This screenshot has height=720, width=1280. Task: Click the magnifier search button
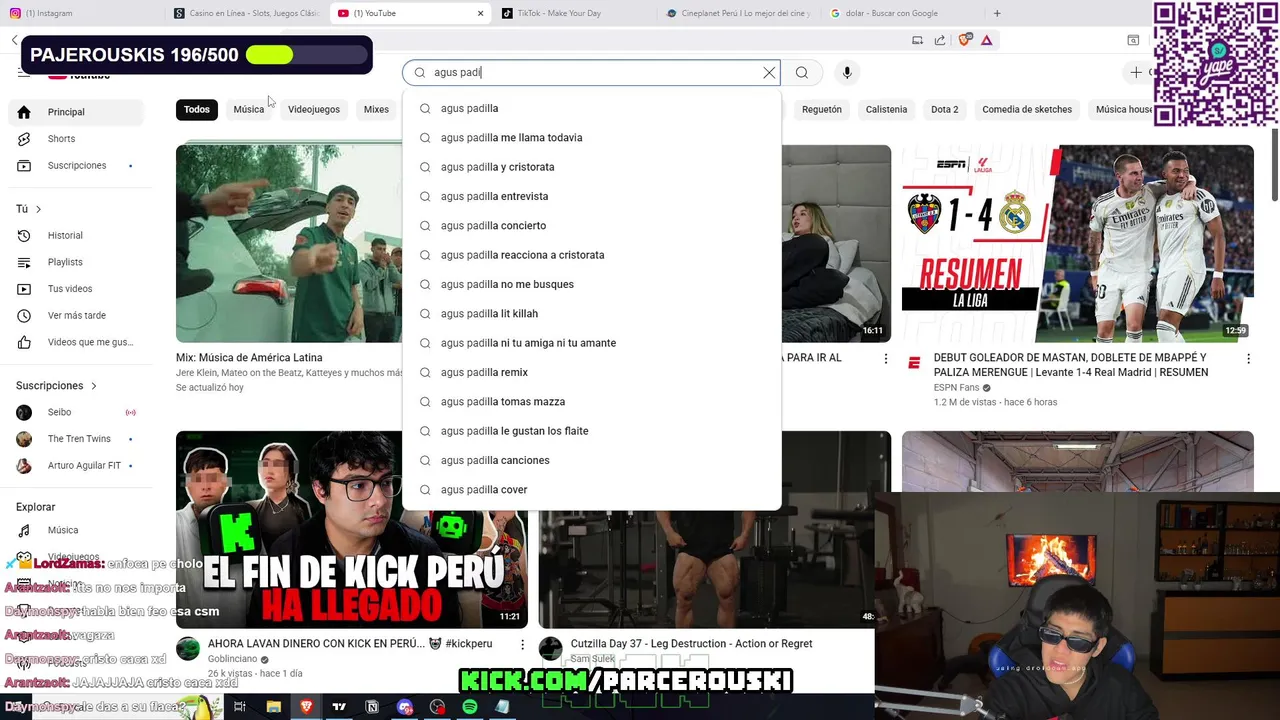click(x=802, y=72)
